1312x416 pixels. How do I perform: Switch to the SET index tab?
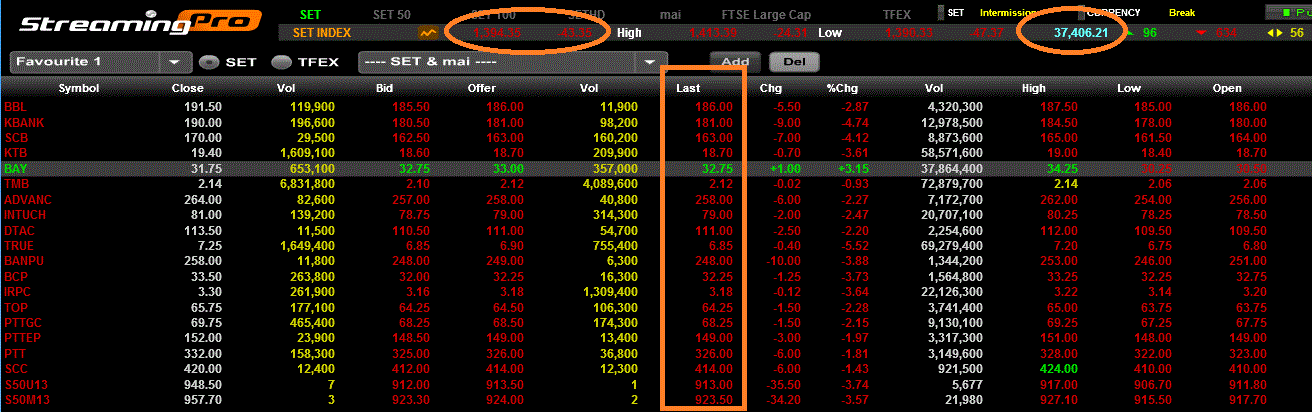[311, 14]
